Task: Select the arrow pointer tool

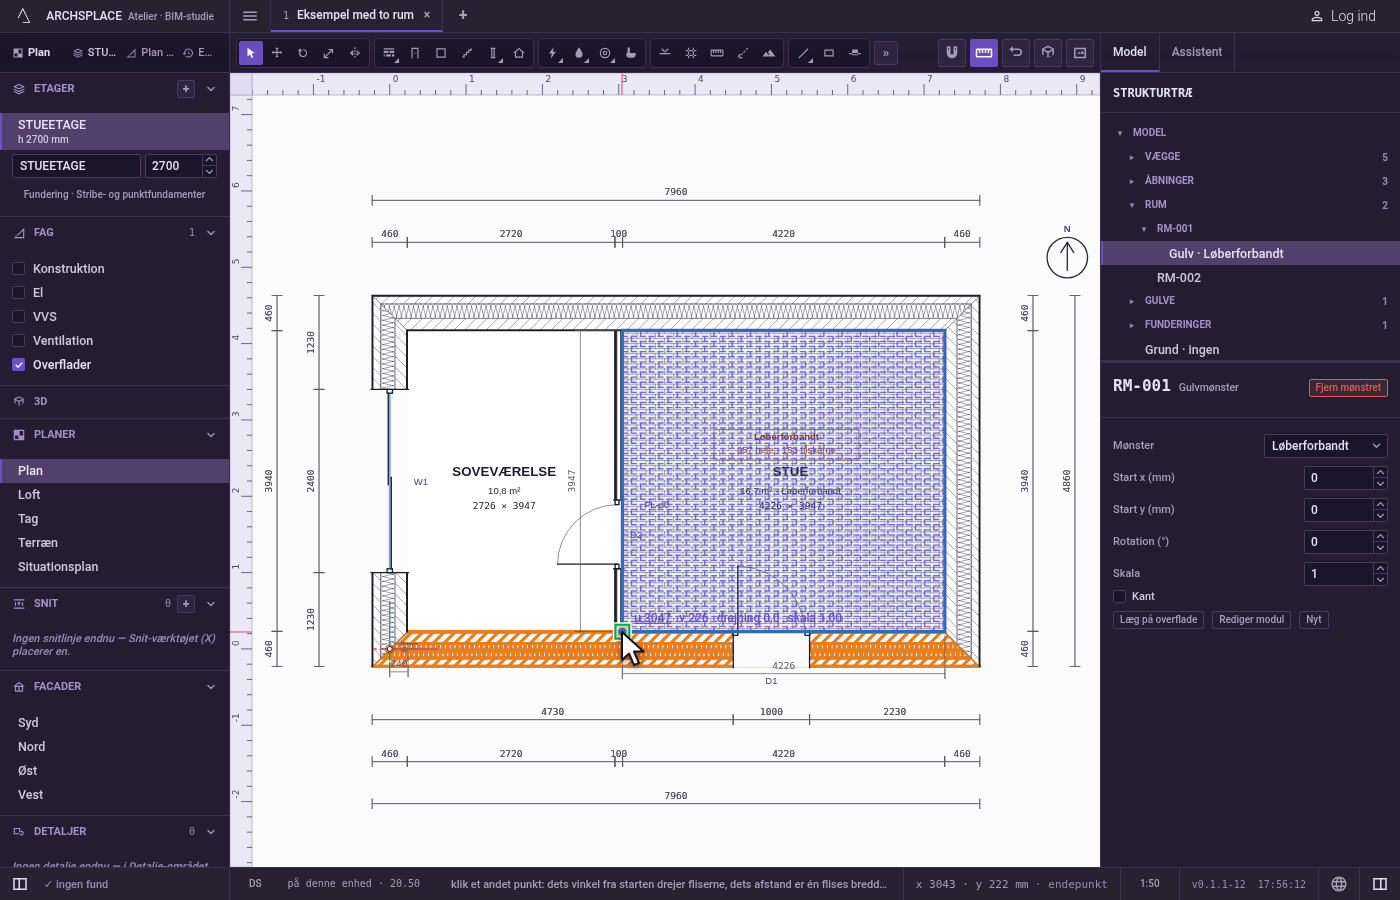Action: click(251, 53)
